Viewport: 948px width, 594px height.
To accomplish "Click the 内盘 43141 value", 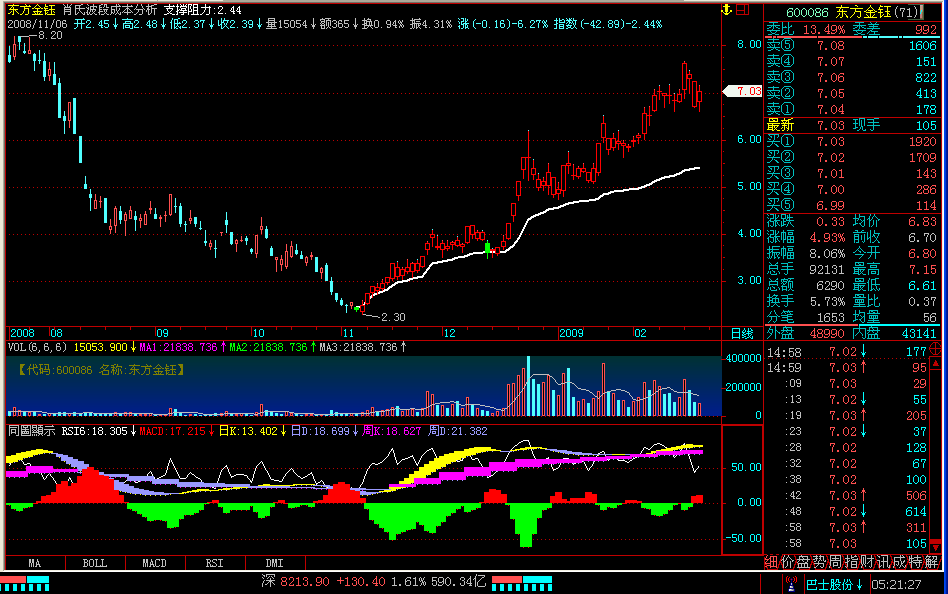I will point(919,333).
